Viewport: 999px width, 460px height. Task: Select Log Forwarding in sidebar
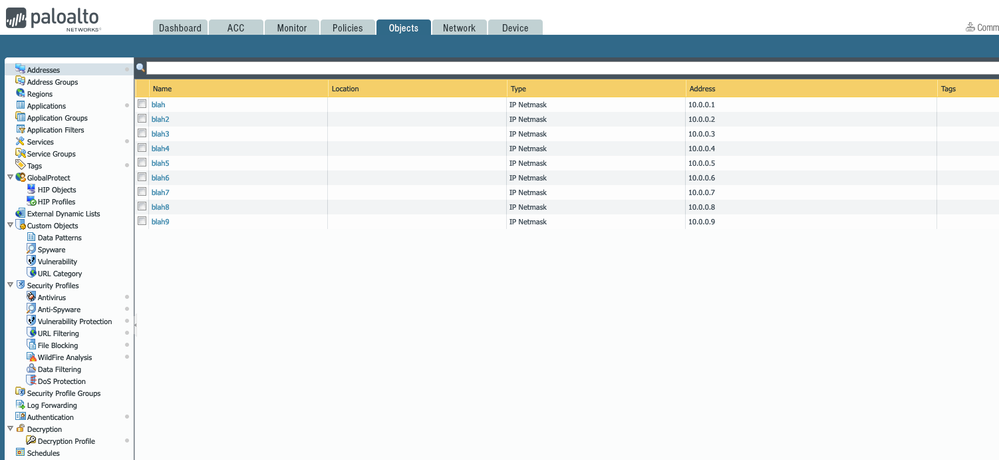(x=52, y=405)
